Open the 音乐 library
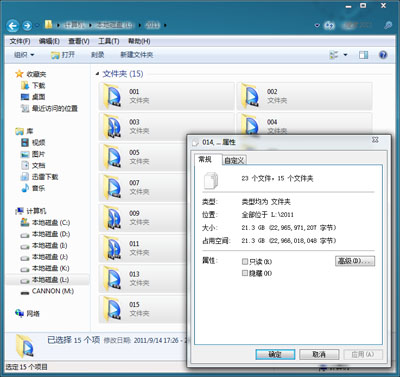 tap(33, 188)
